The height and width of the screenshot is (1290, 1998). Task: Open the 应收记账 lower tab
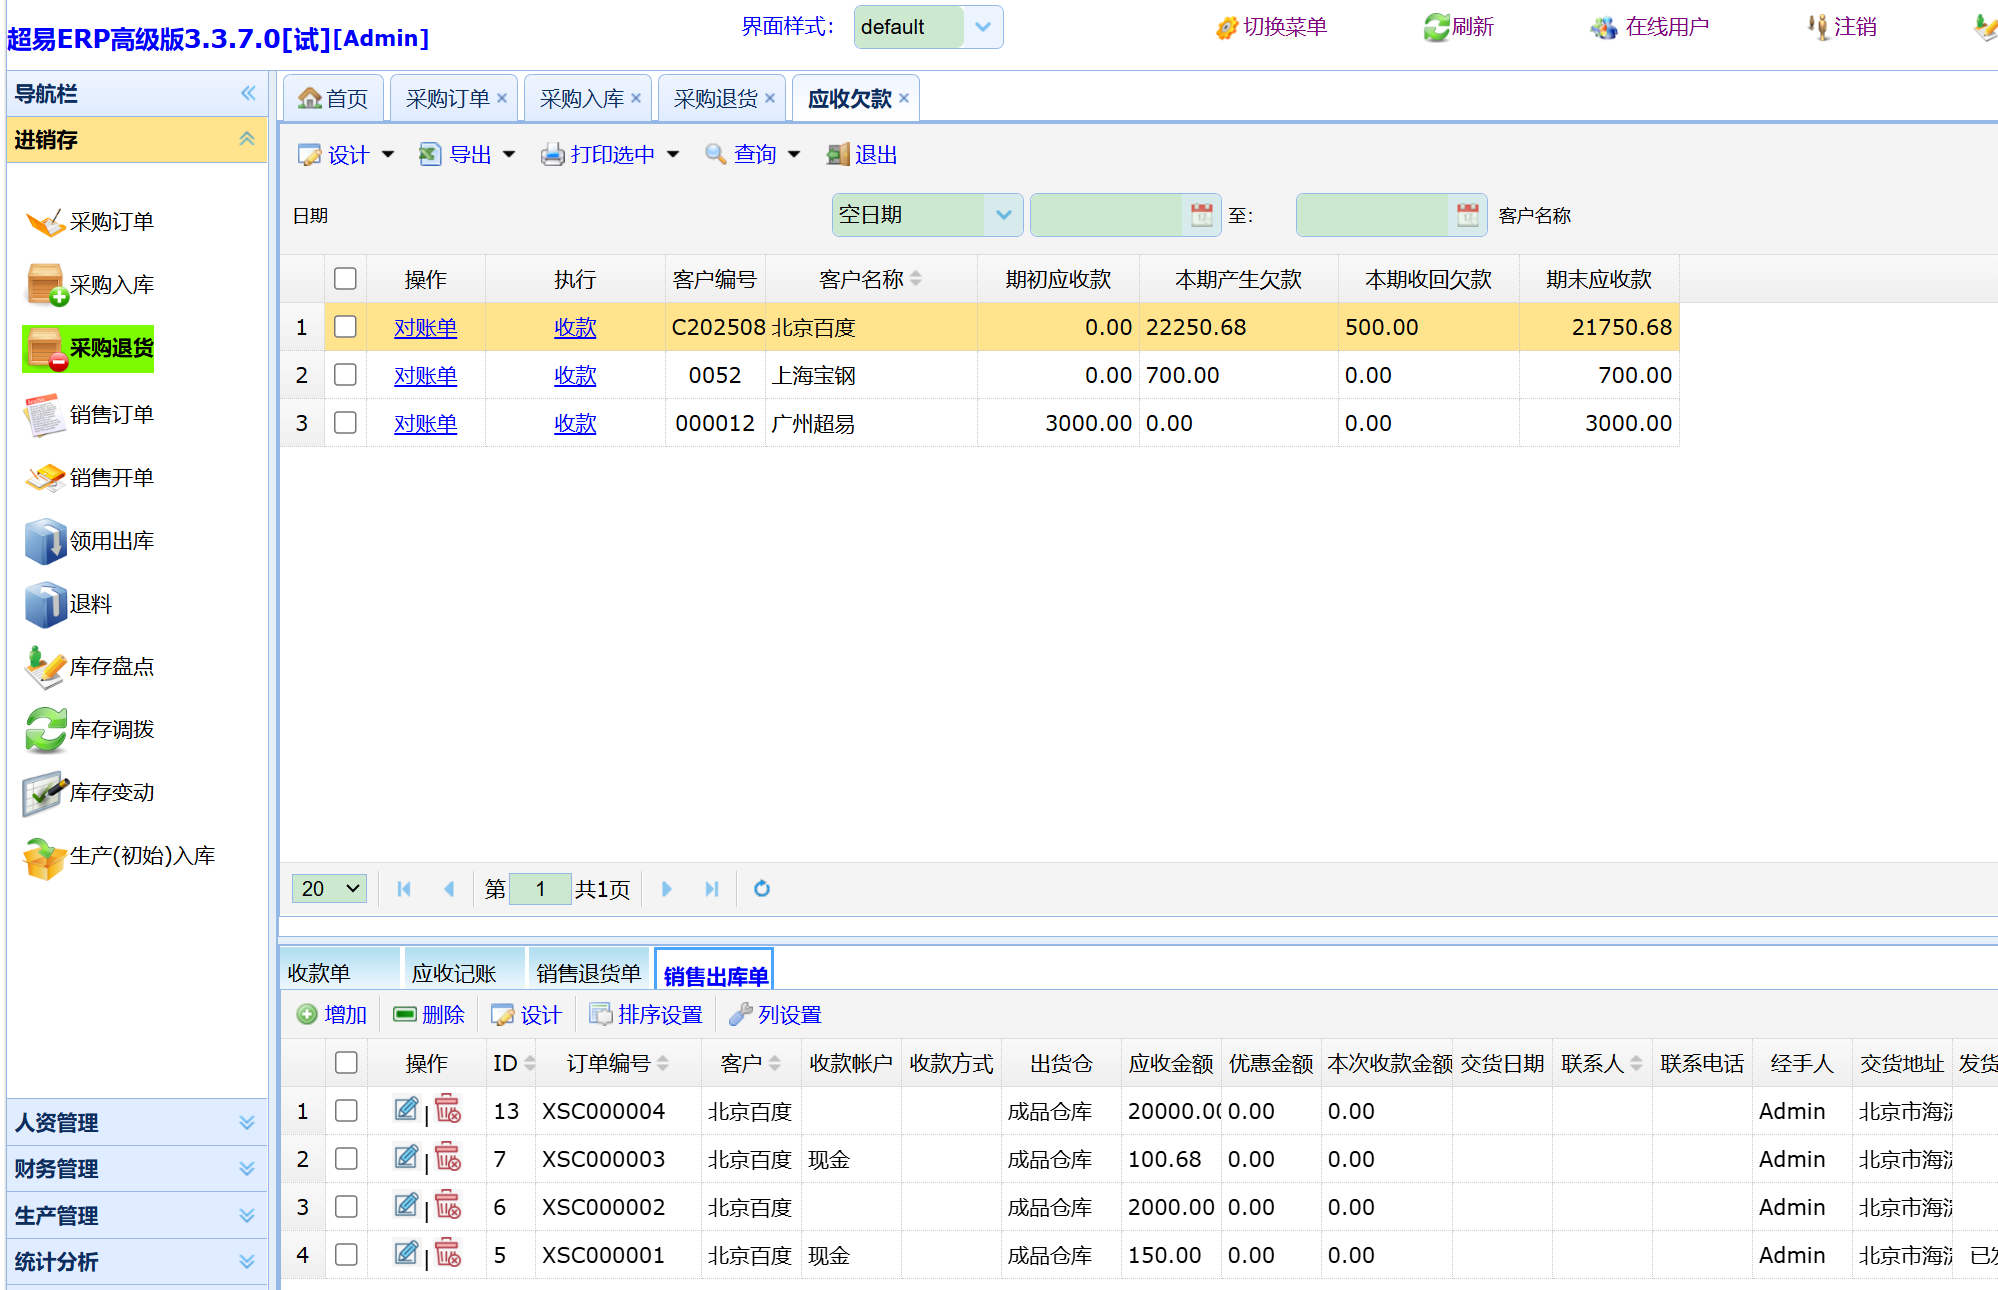coord(454,973)
